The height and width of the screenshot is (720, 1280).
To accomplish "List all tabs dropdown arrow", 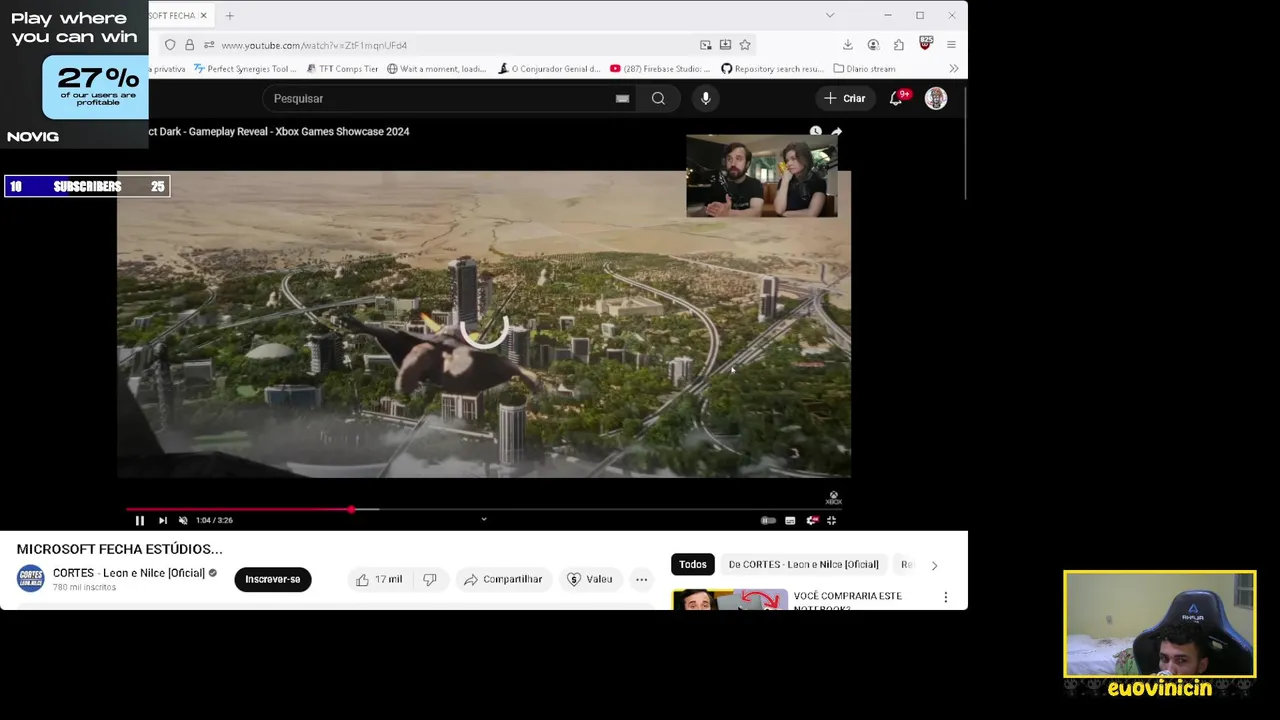I will [x=829, y=15].
